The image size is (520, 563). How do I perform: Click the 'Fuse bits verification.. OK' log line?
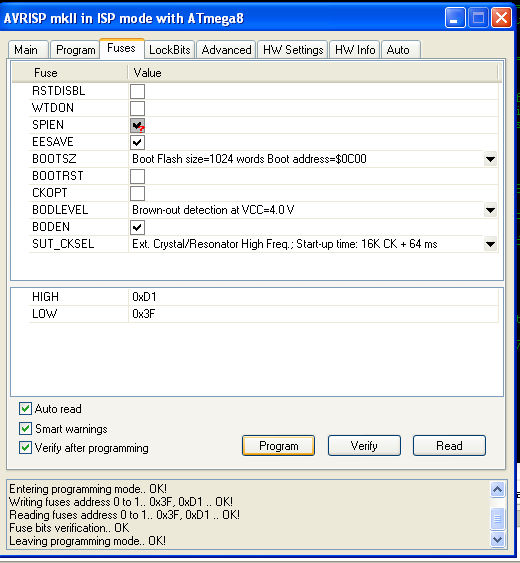[x=69, y=528]
